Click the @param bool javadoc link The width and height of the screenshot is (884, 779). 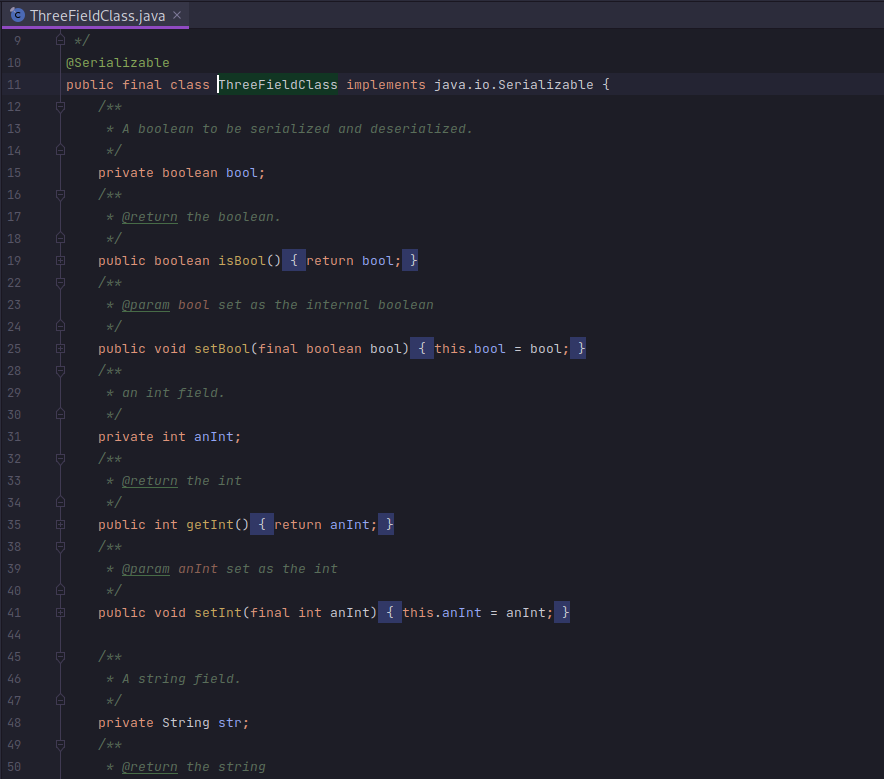146,304
